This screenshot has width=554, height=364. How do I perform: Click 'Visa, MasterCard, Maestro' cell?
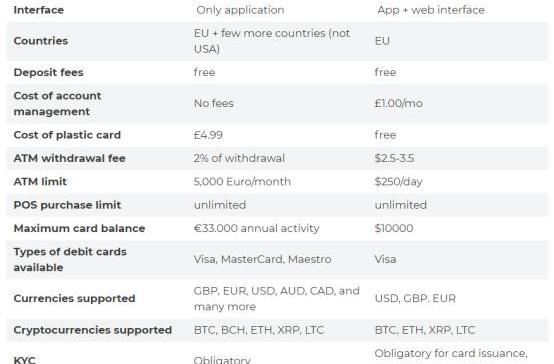coord(262,259)
